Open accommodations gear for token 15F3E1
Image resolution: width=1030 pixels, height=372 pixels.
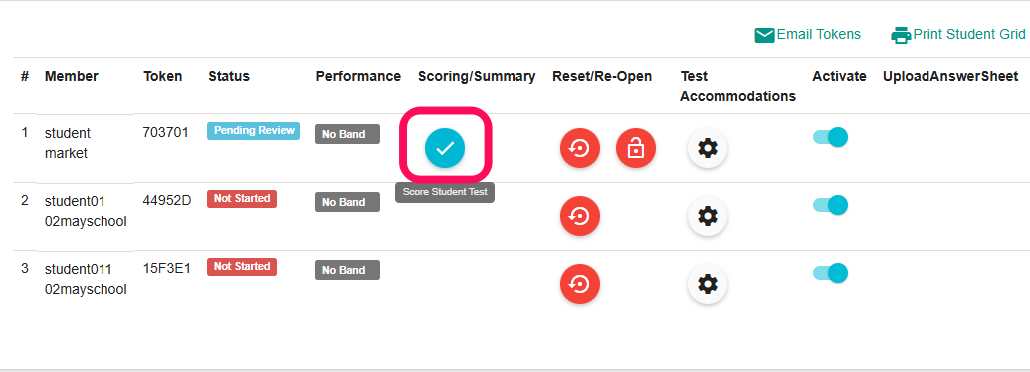click(x=707, y=284)
